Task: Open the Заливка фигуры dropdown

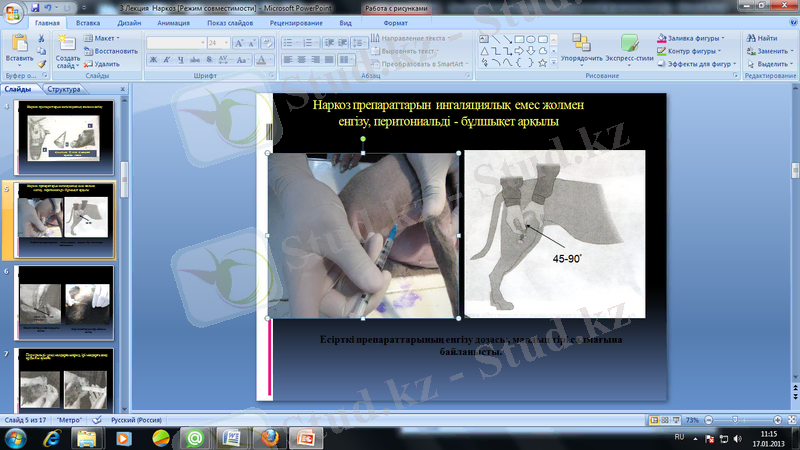Action: click(x=696, y=38)
